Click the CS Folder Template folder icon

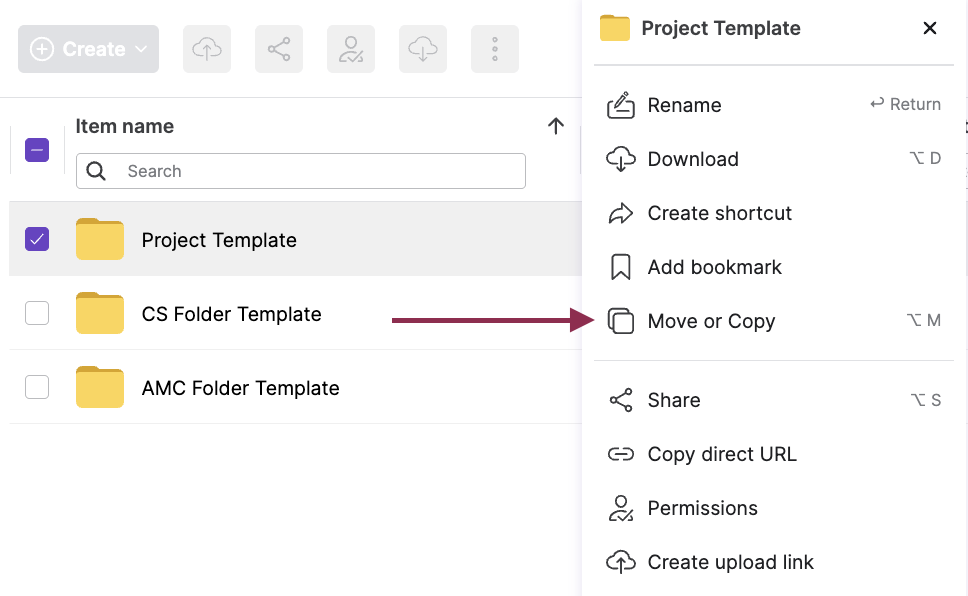tap(100, 314)
